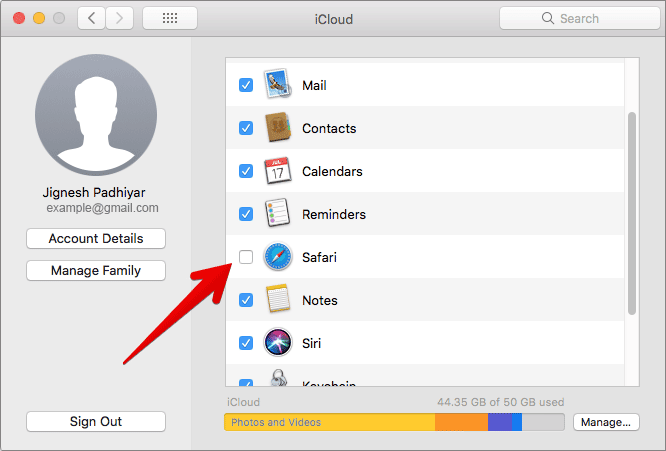Disable the Notes sync checkbox
This screenshot has width=666, height=451.
point(246,300)
